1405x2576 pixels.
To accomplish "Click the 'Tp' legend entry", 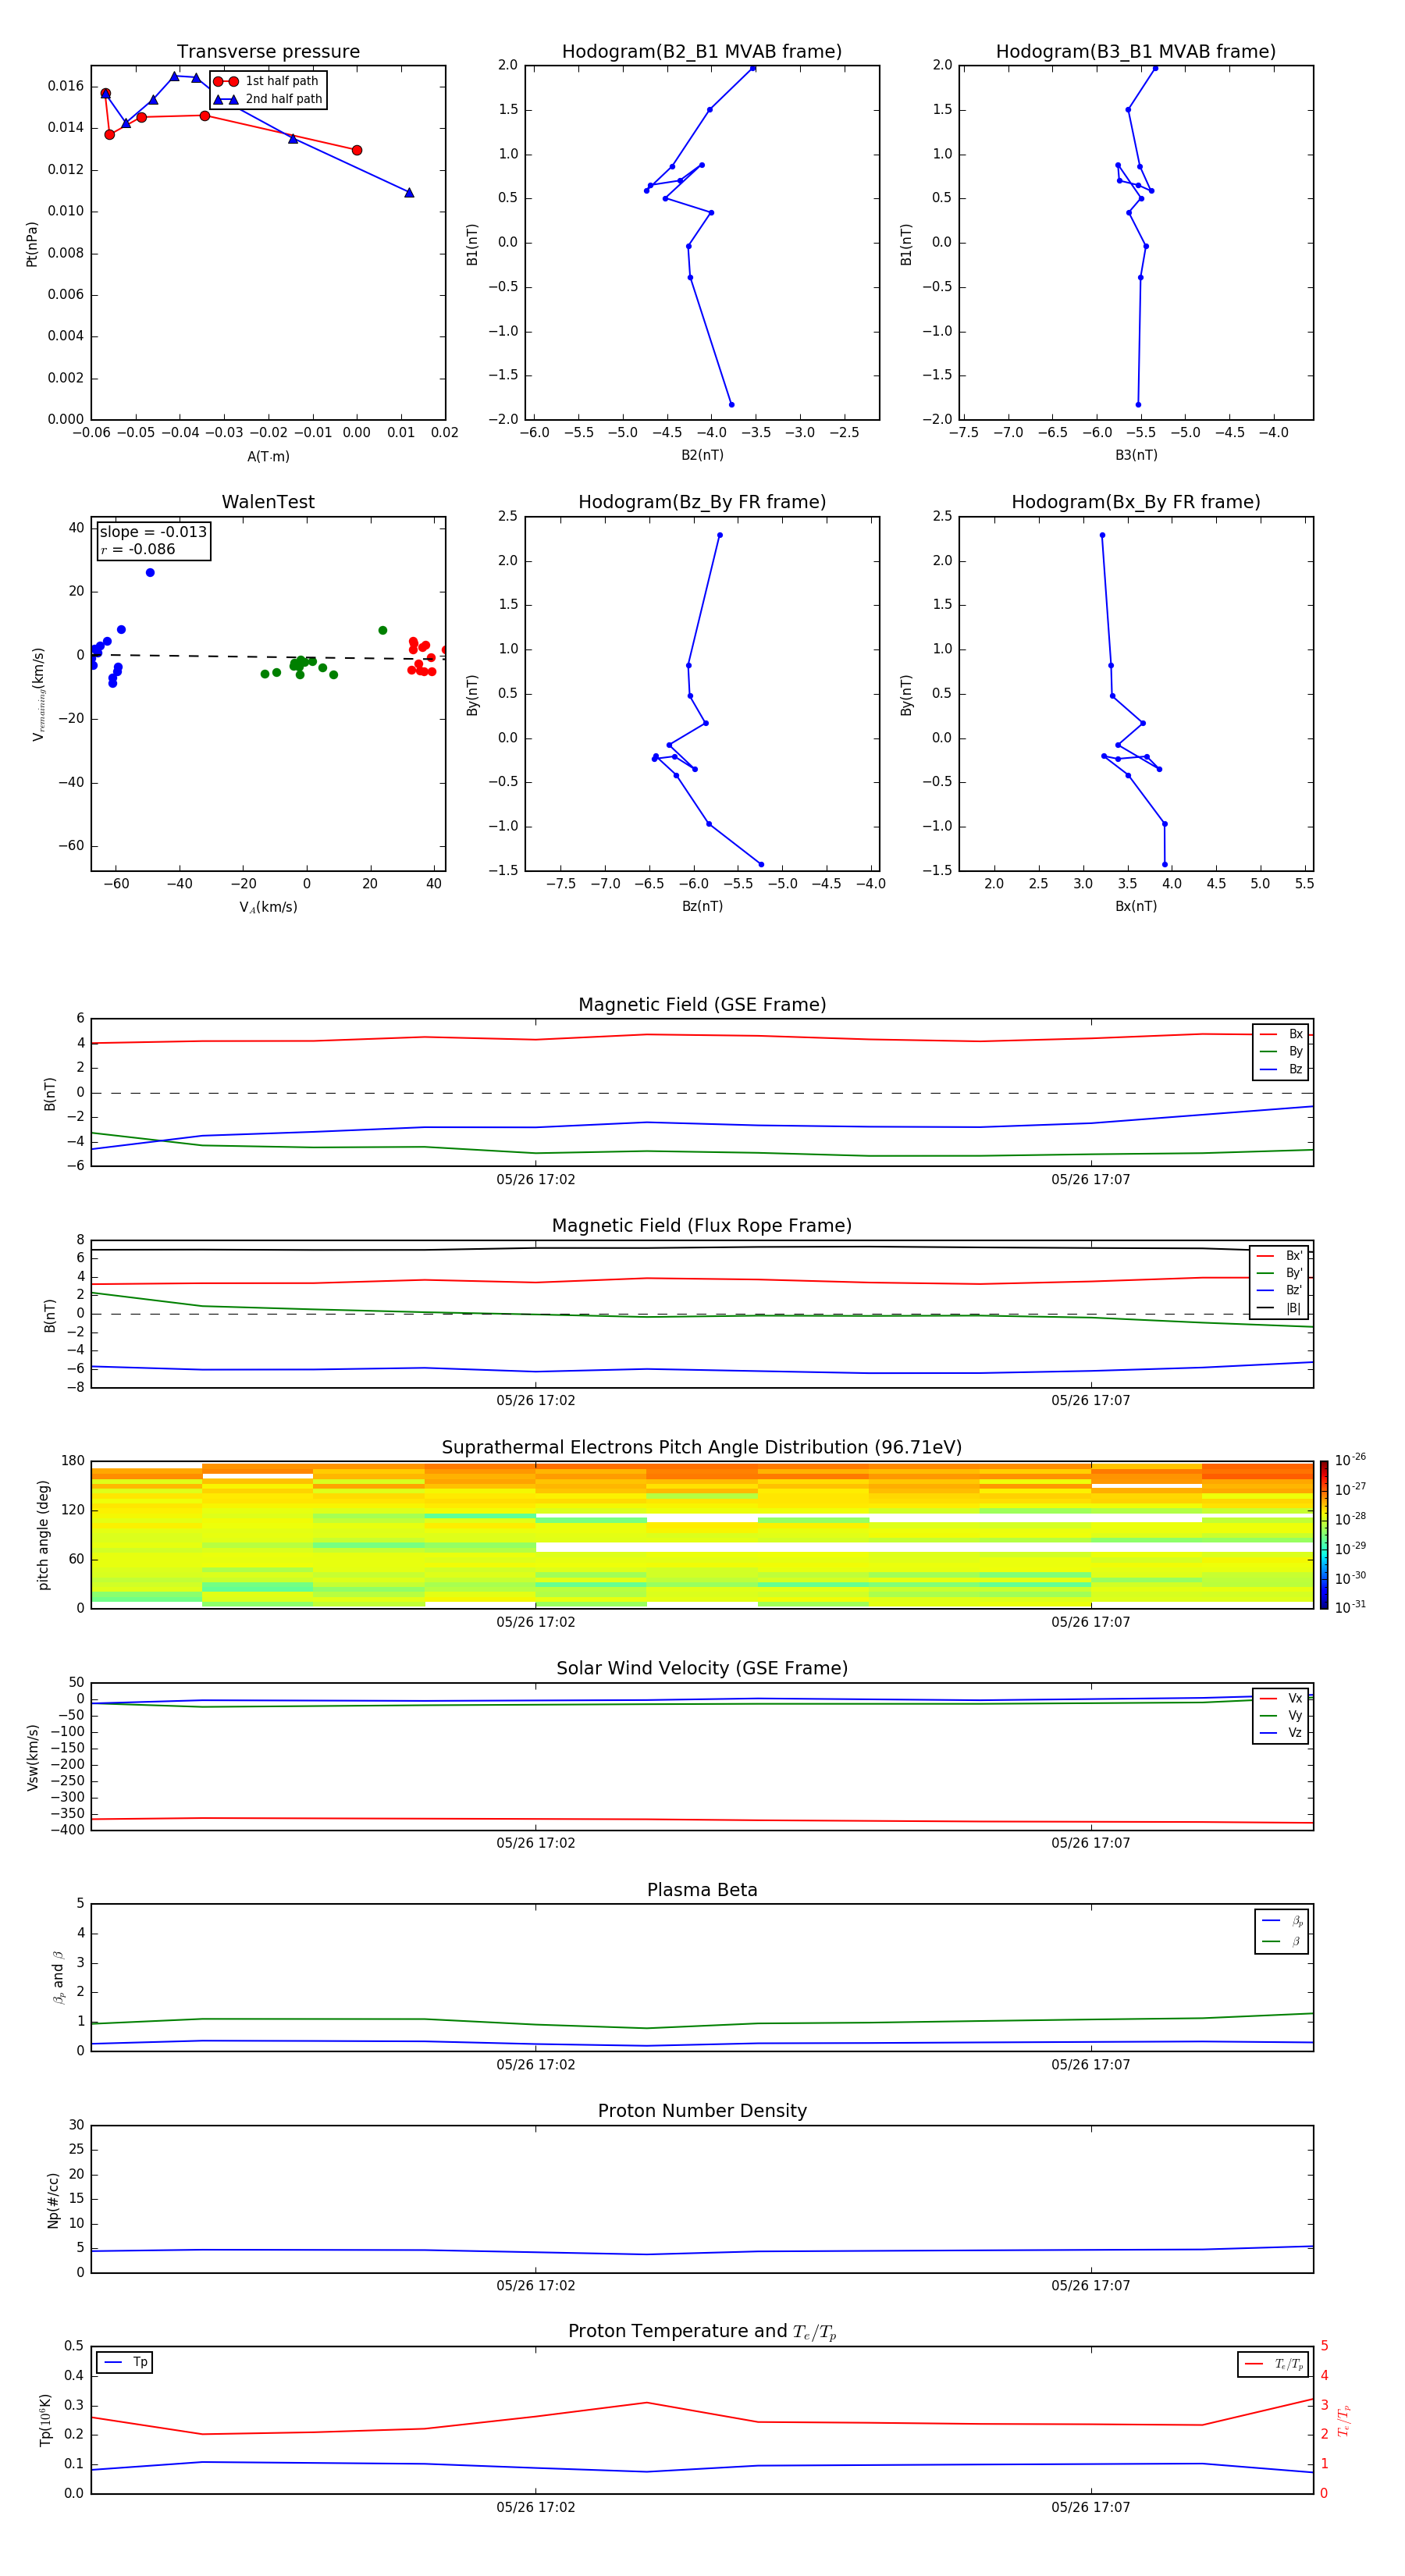I will pos(125,2362).
